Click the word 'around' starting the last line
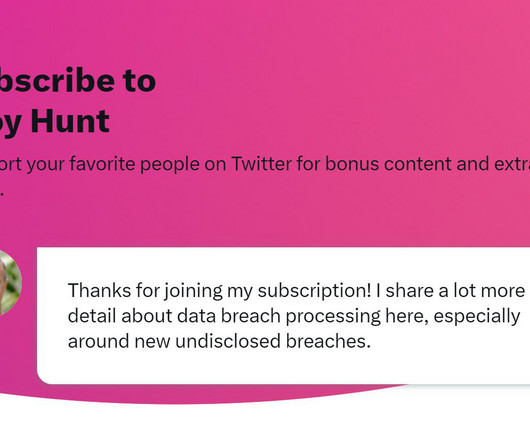This screenshot has height=442, width=530. point(98,341)
